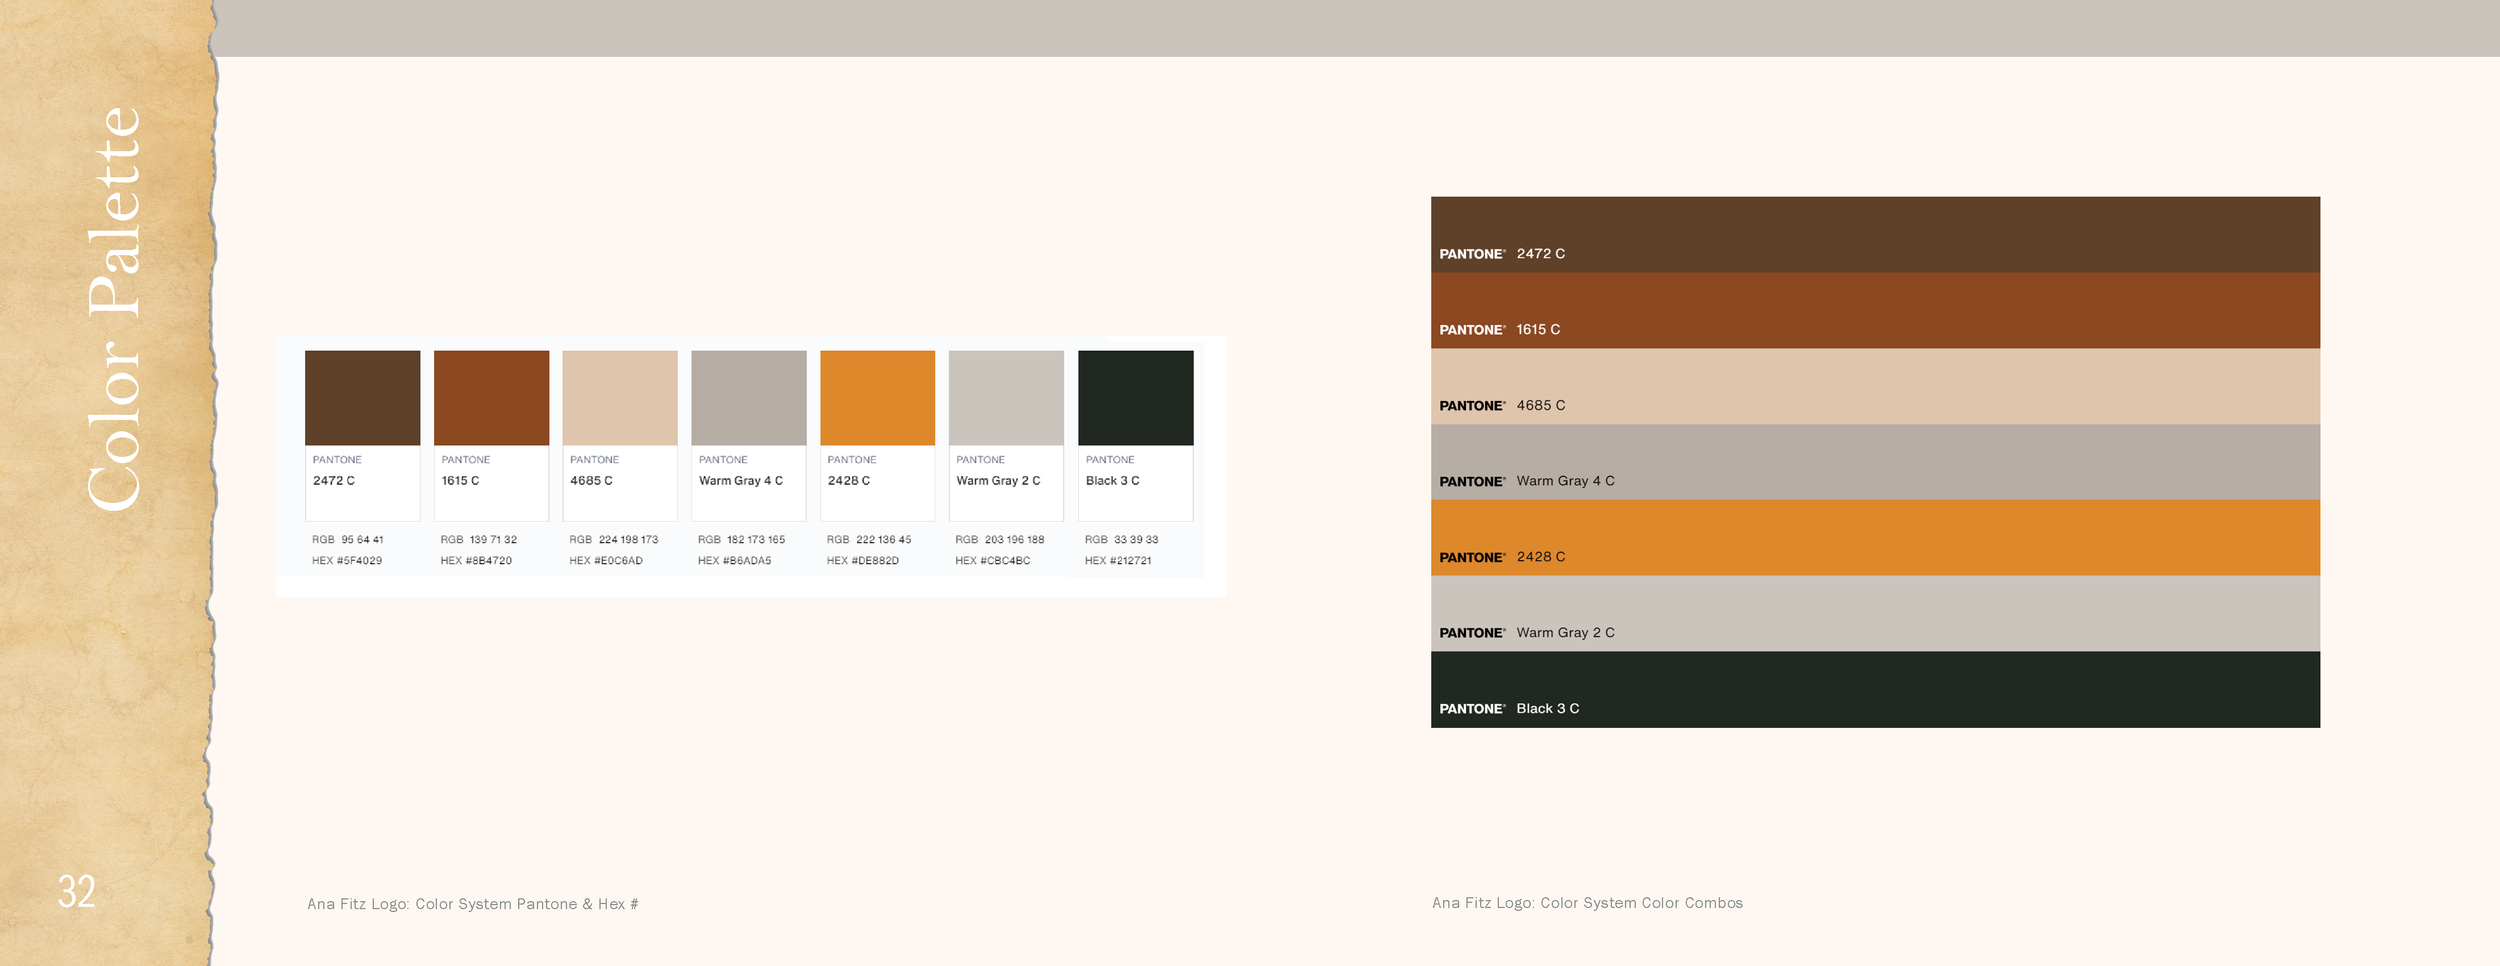
Task: Click the text HEX #CBC4BC
Action: [x=992, y=561]
